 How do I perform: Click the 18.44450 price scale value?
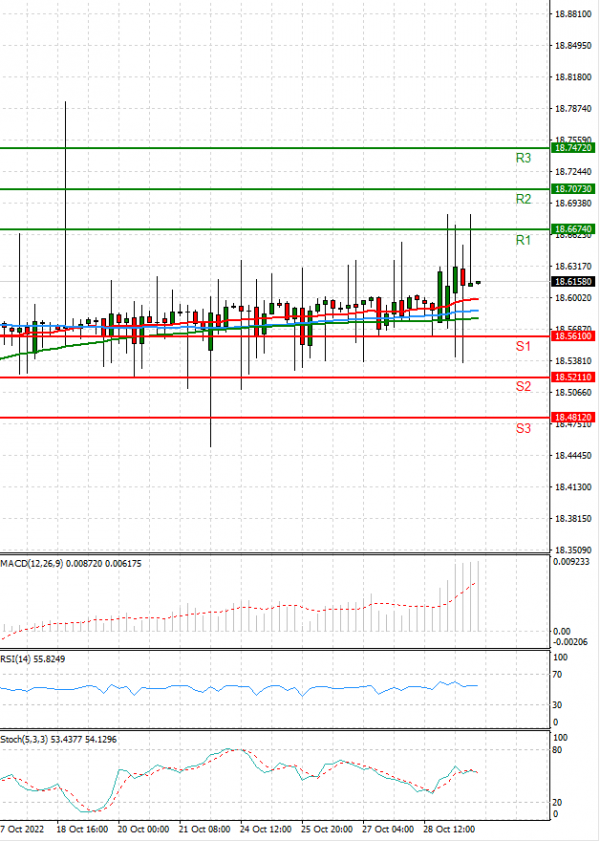point(573,455)
